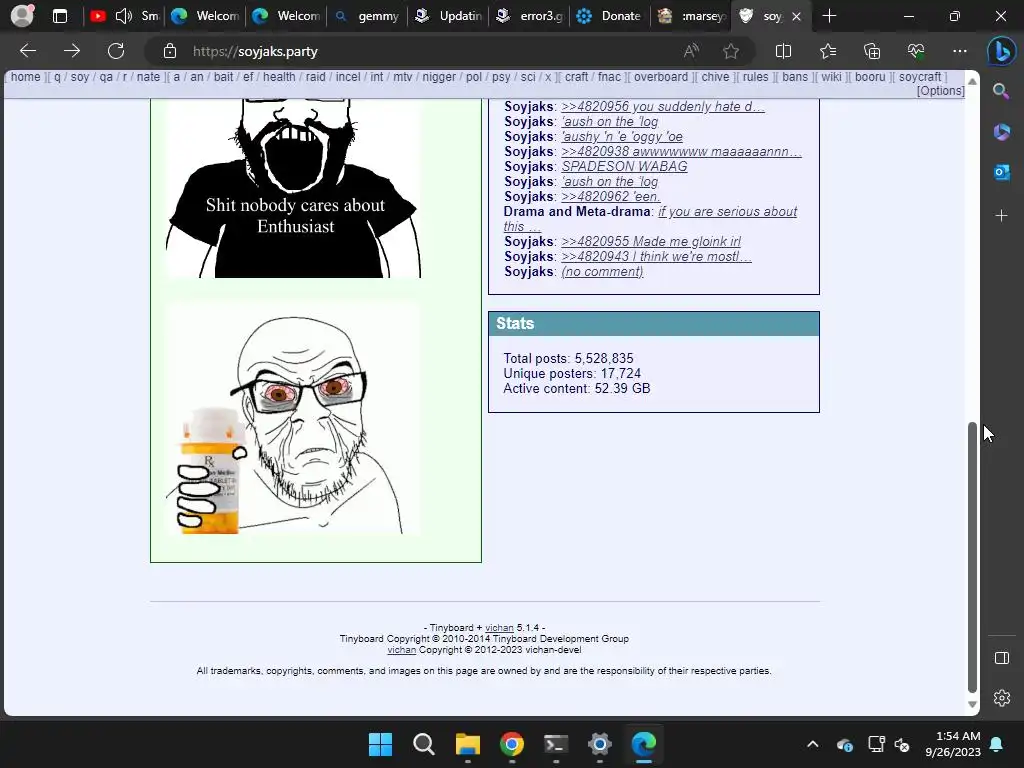Open Browser essentials heart icon
This screenshot has height=768, width=1024.
(x=916, y=51)
